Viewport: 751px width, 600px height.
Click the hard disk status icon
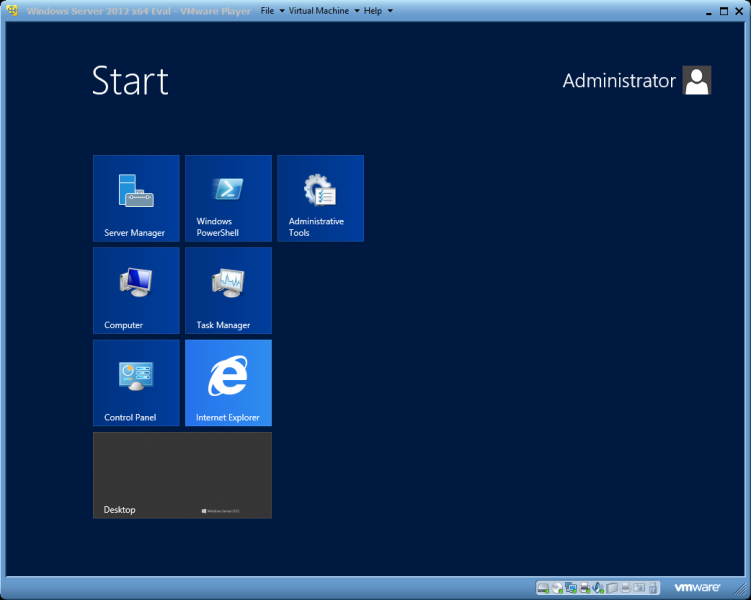click(x=543, y=588)
